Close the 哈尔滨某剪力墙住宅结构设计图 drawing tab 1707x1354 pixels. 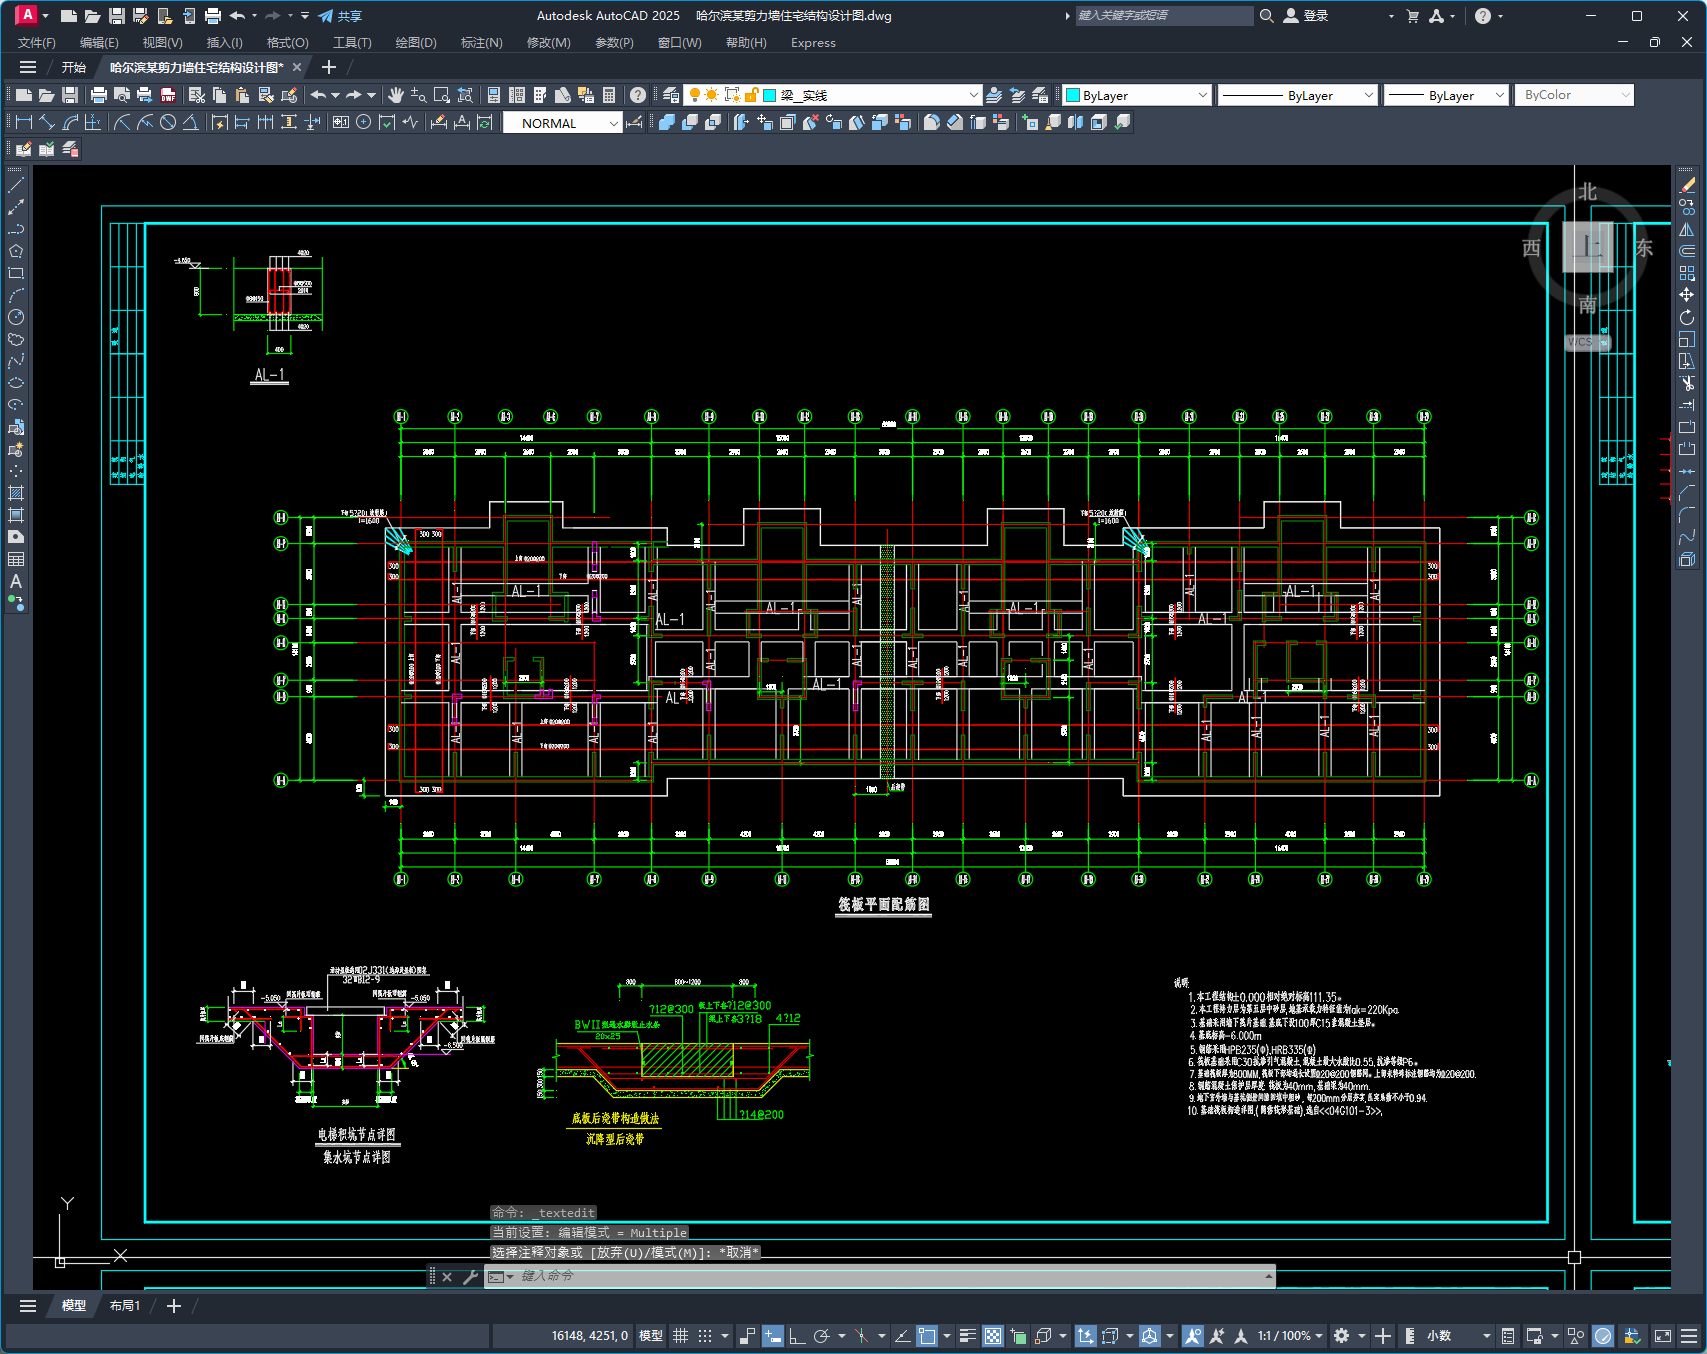tap(297, 67)
